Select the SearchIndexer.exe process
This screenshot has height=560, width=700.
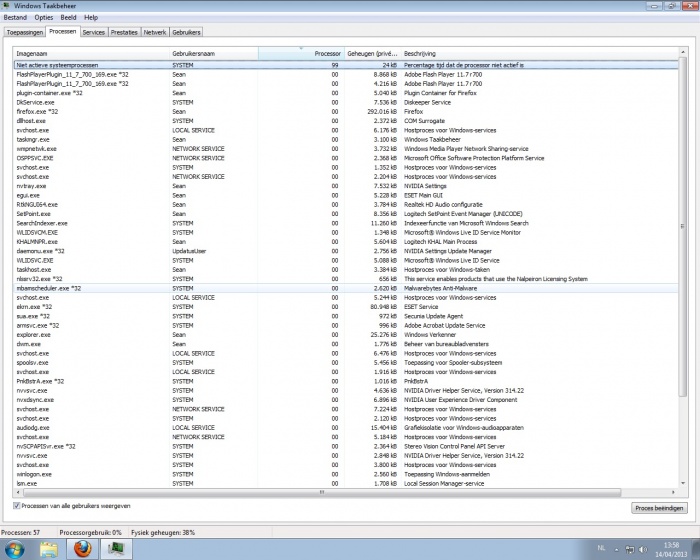click(x=346, y=223)
